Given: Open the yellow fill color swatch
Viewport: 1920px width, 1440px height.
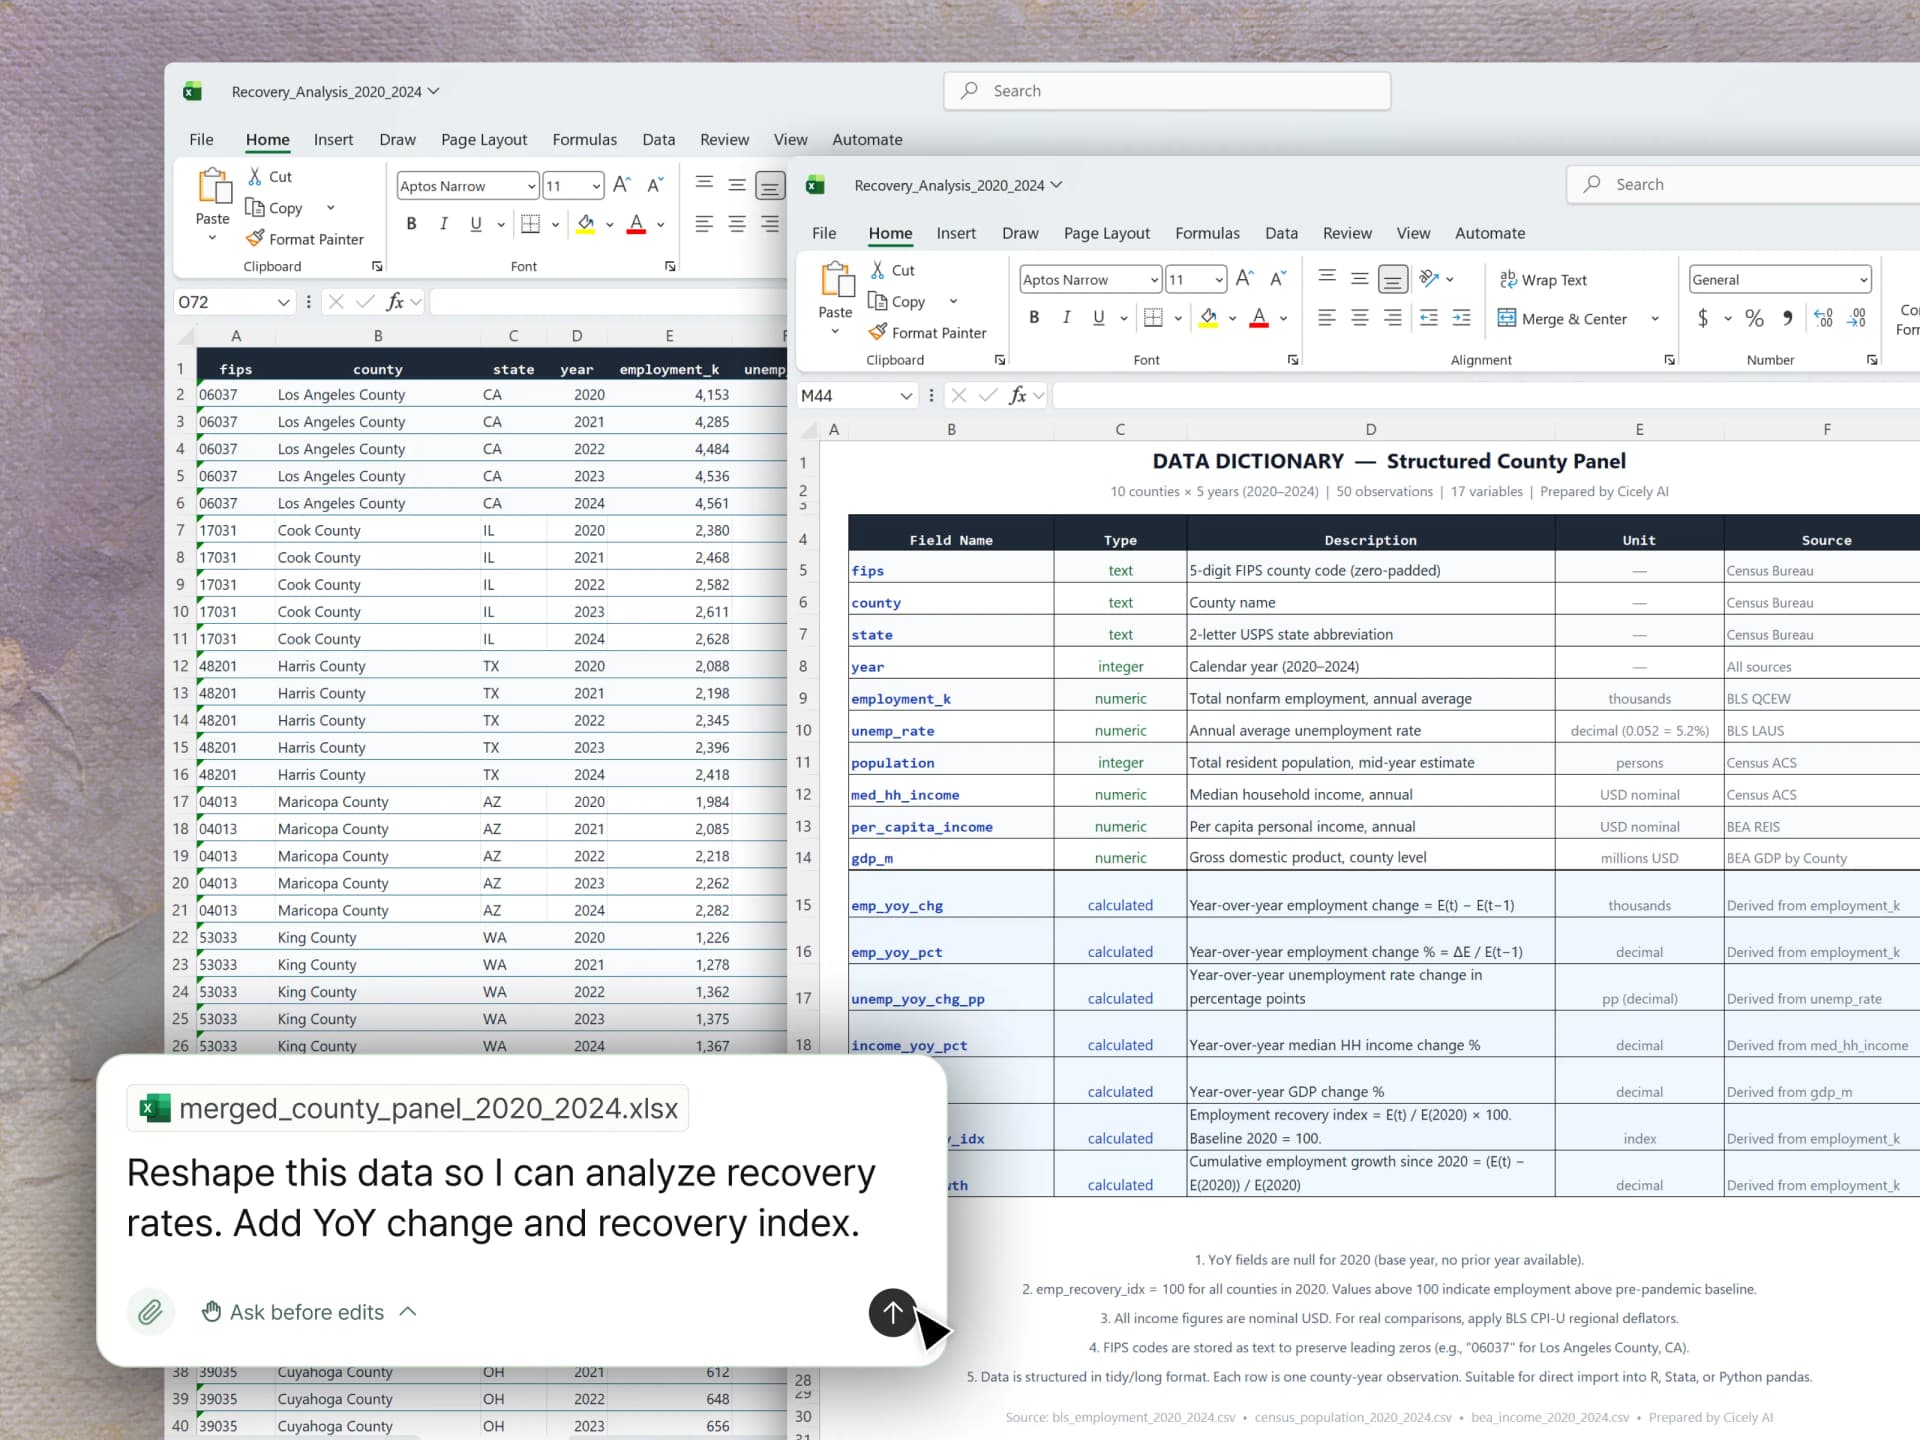Looking at the screenshot, I should coord(1209,318).
